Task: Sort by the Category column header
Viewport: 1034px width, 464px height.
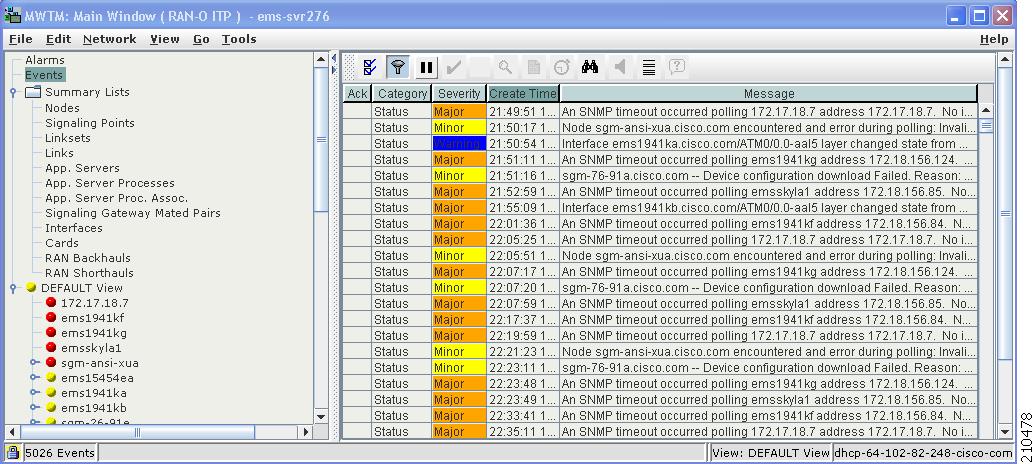Action: pos(402,94)
